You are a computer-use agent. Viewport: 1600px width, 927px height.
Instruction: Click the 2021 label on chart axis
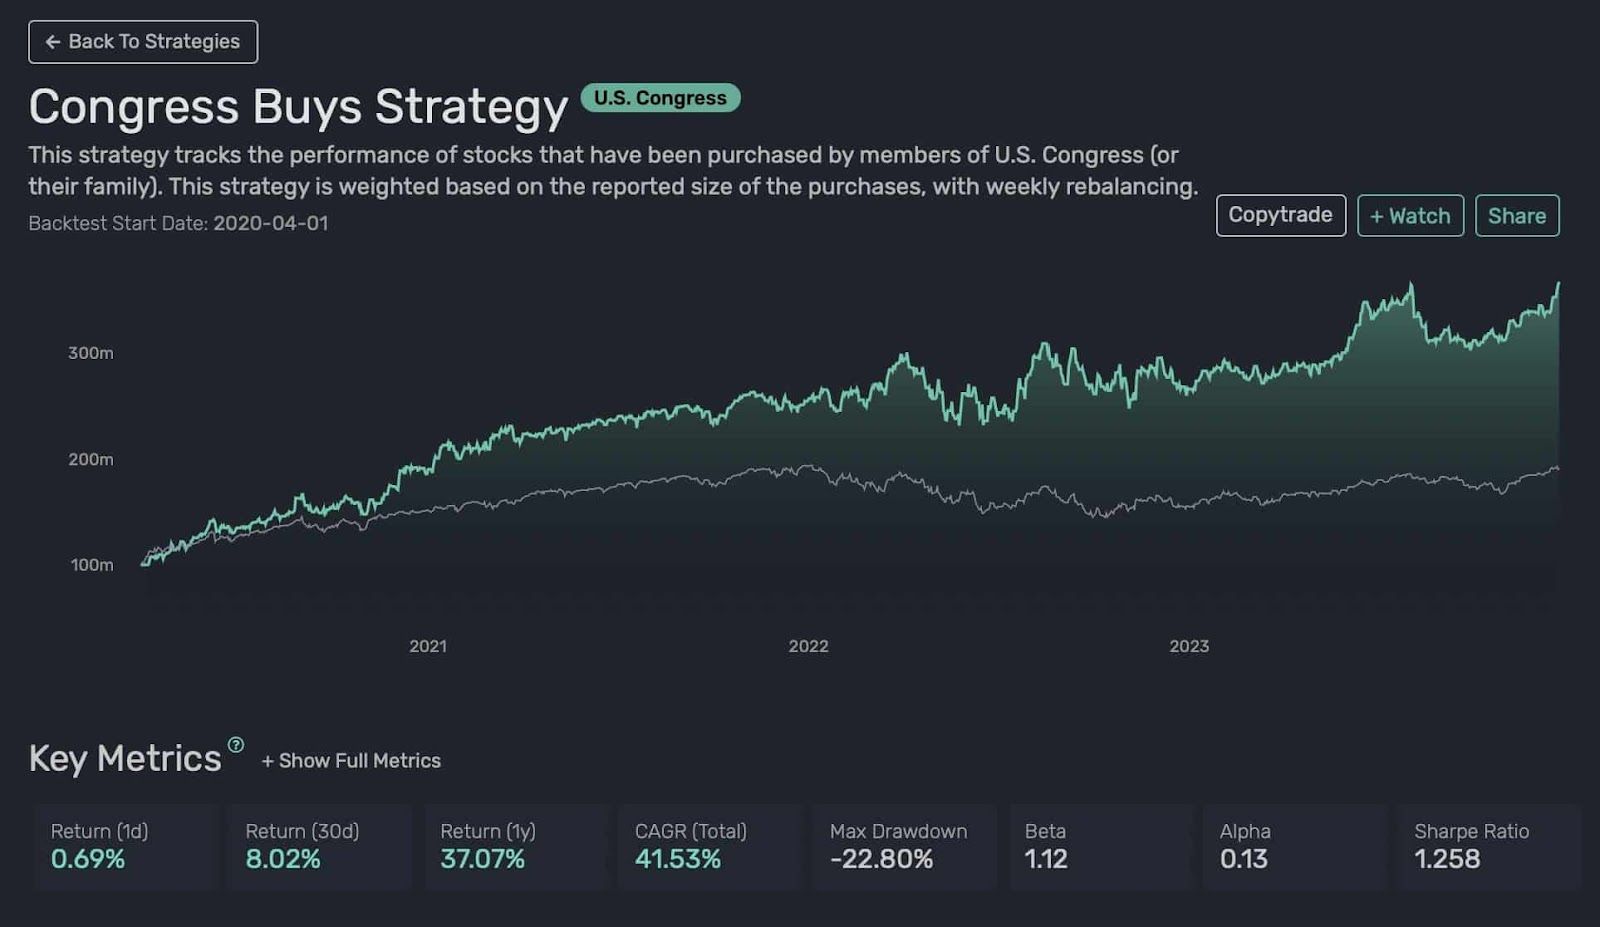pos(428,646)
